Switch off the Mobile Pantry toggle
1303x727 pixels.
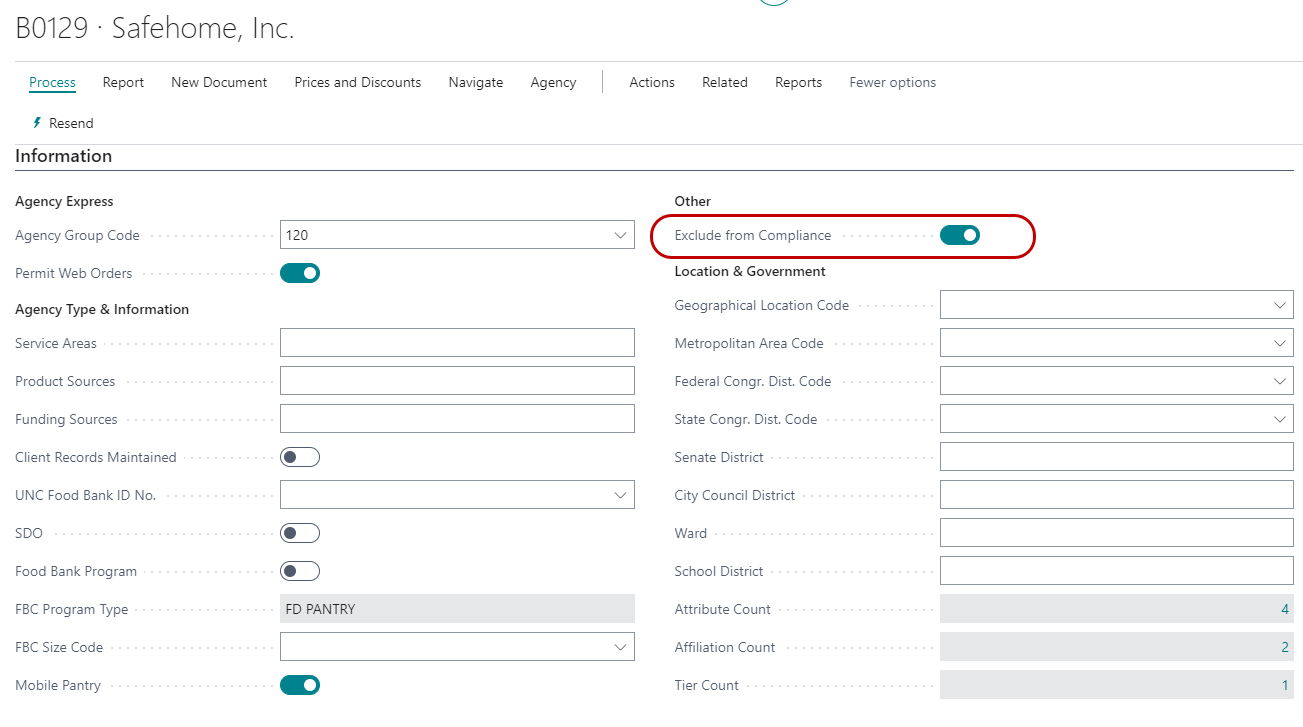tap(299, 685)
